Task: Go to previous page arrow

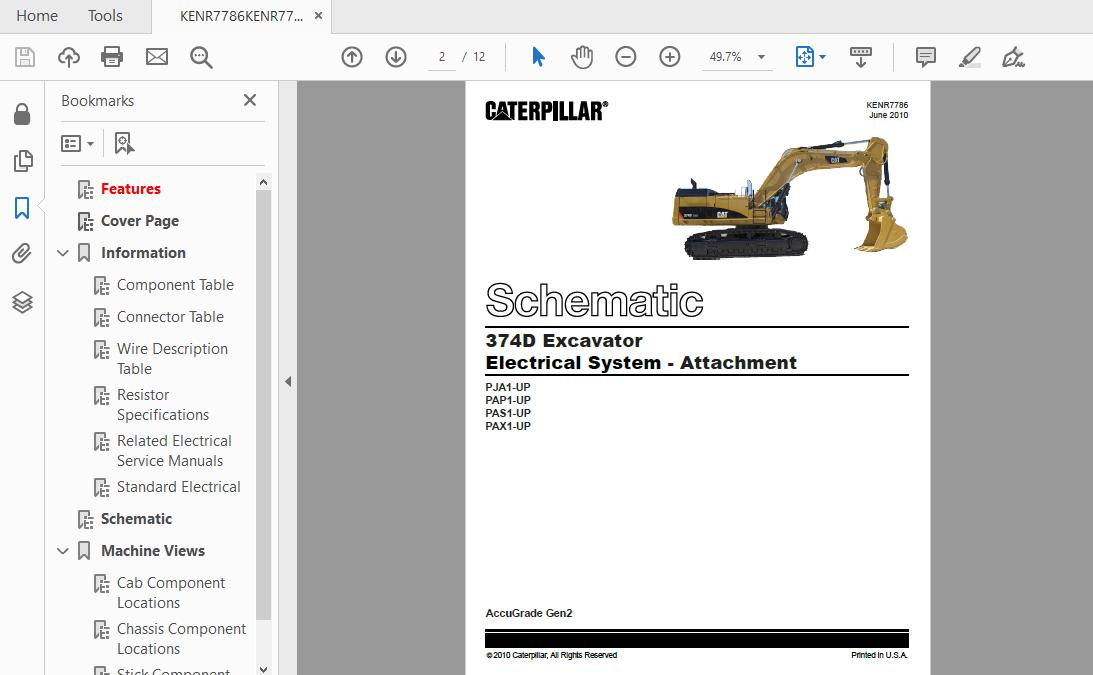Action: click(352, 56)
